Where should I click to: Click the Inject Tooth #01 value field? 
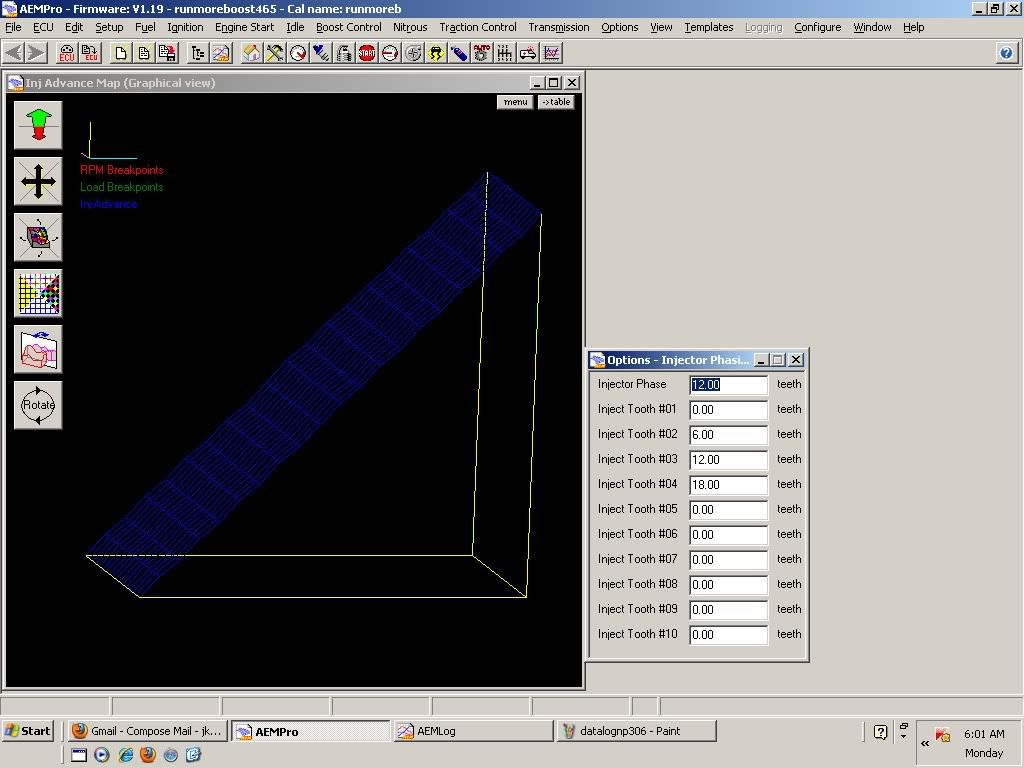pos(729,409)
